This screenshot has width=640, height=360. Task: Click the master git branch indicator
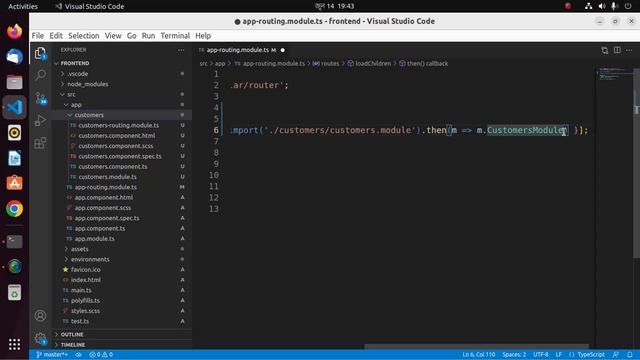point(52,355)
